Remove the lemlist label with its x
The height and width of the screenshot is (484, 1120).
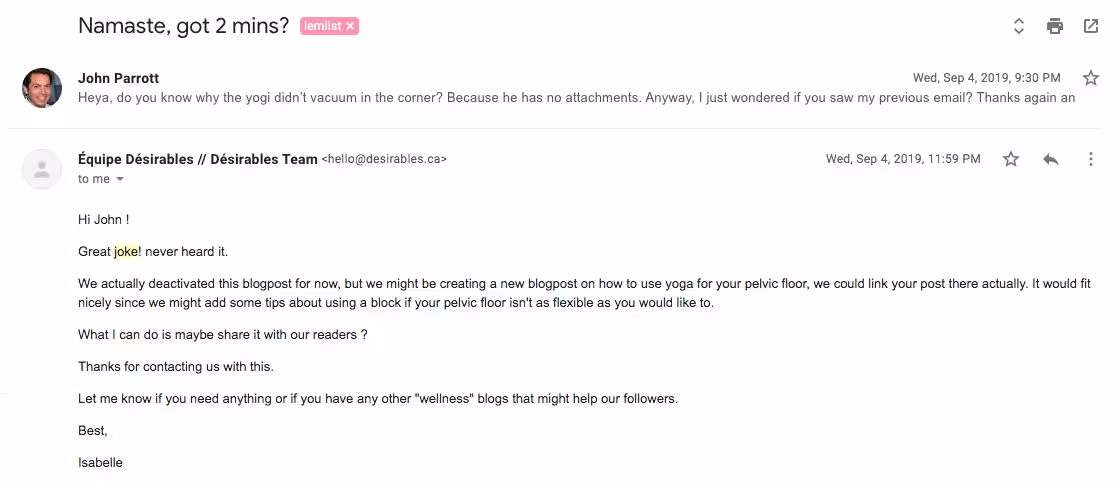350,27
